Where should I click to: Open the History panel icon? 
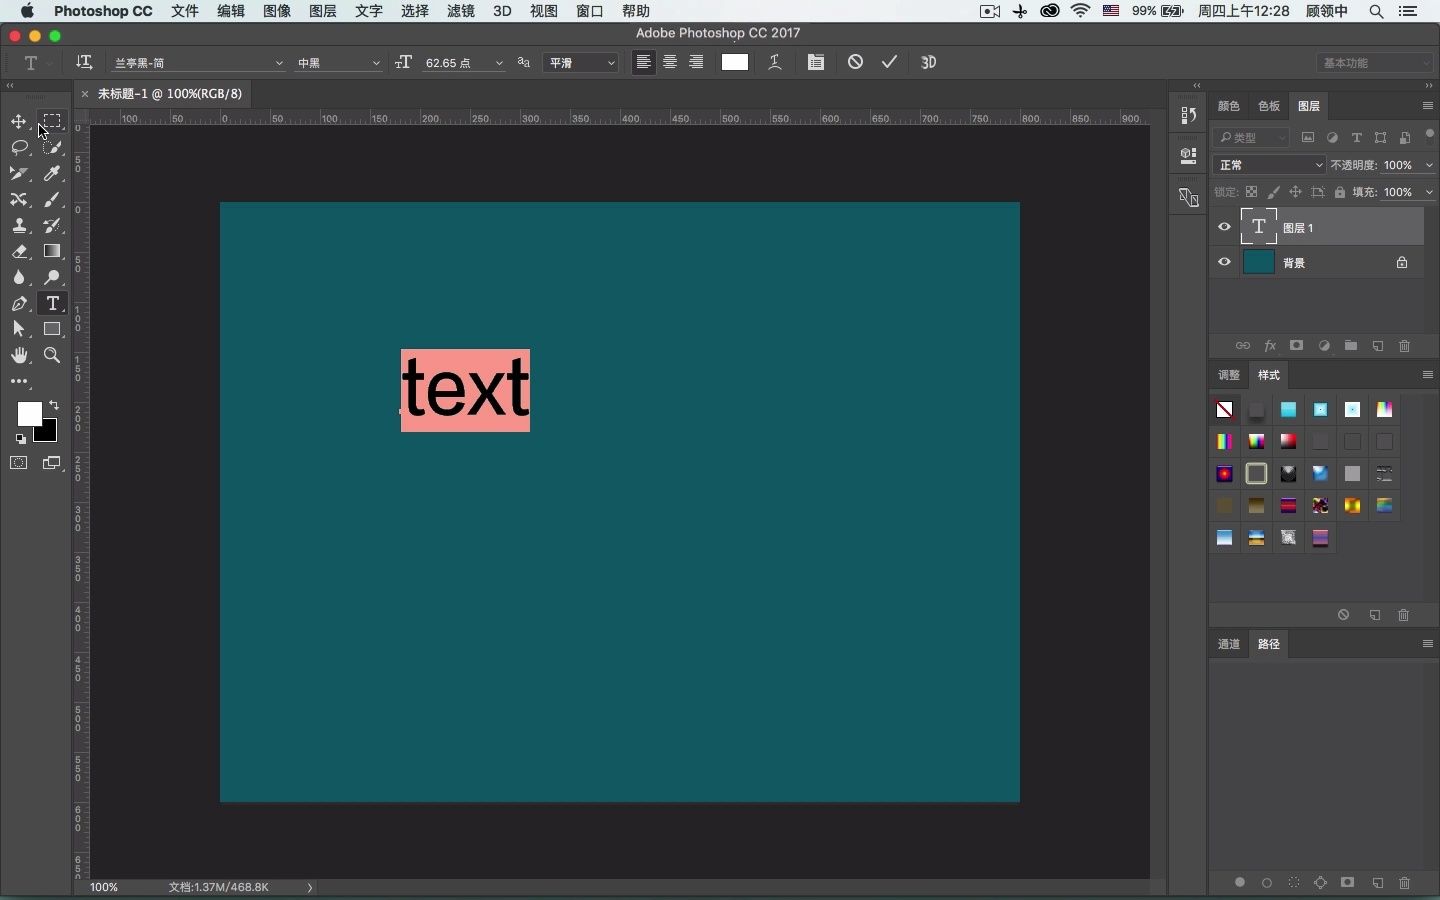coord(1188,116)
